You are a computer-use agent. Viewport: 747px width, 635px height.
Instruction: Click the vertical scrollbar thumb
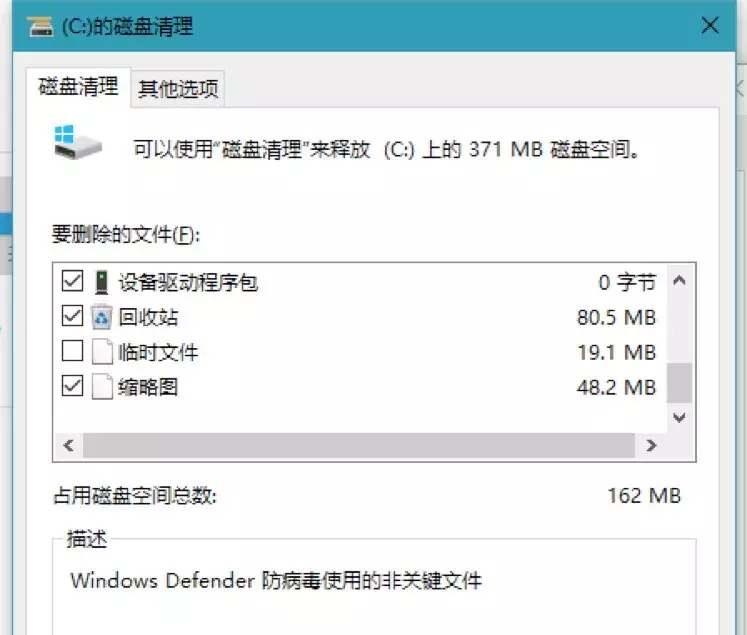[680, 382]
